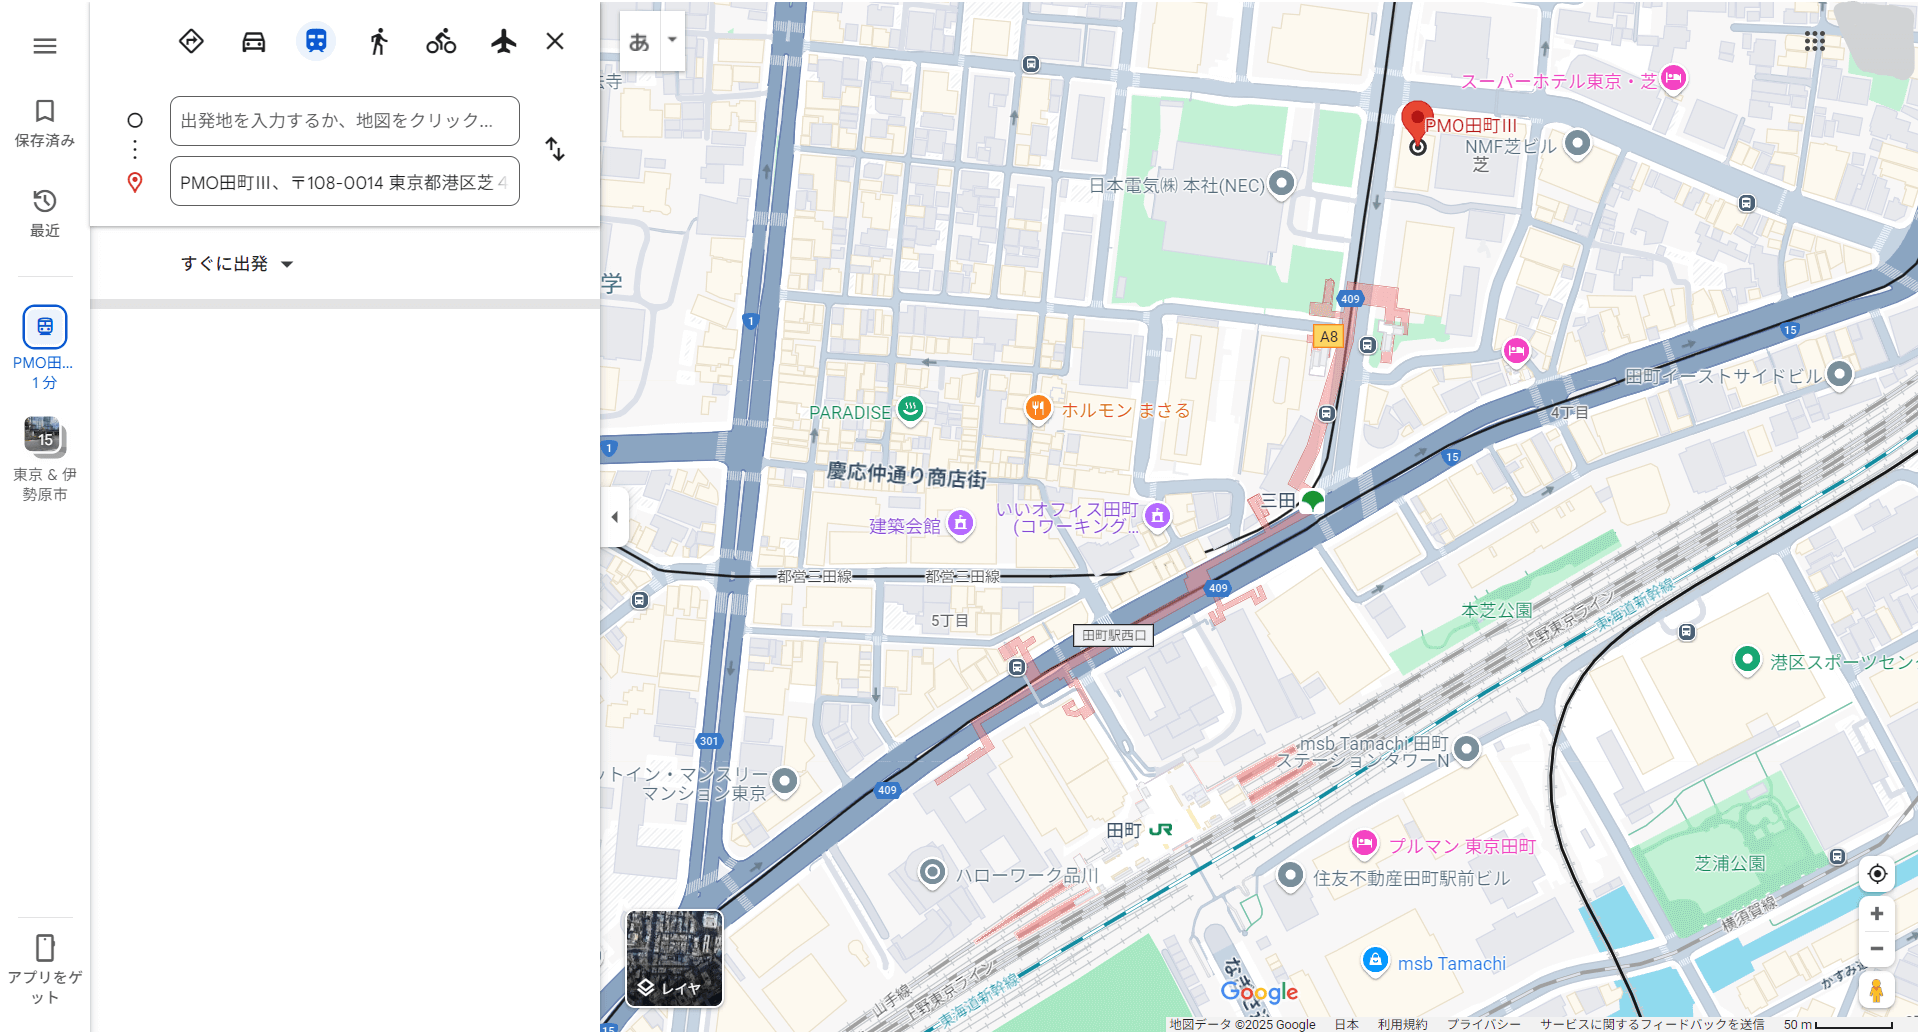Toggle the layers map view thumbnail
This screenshot has width=1918, height=1032.
[674, 958]
